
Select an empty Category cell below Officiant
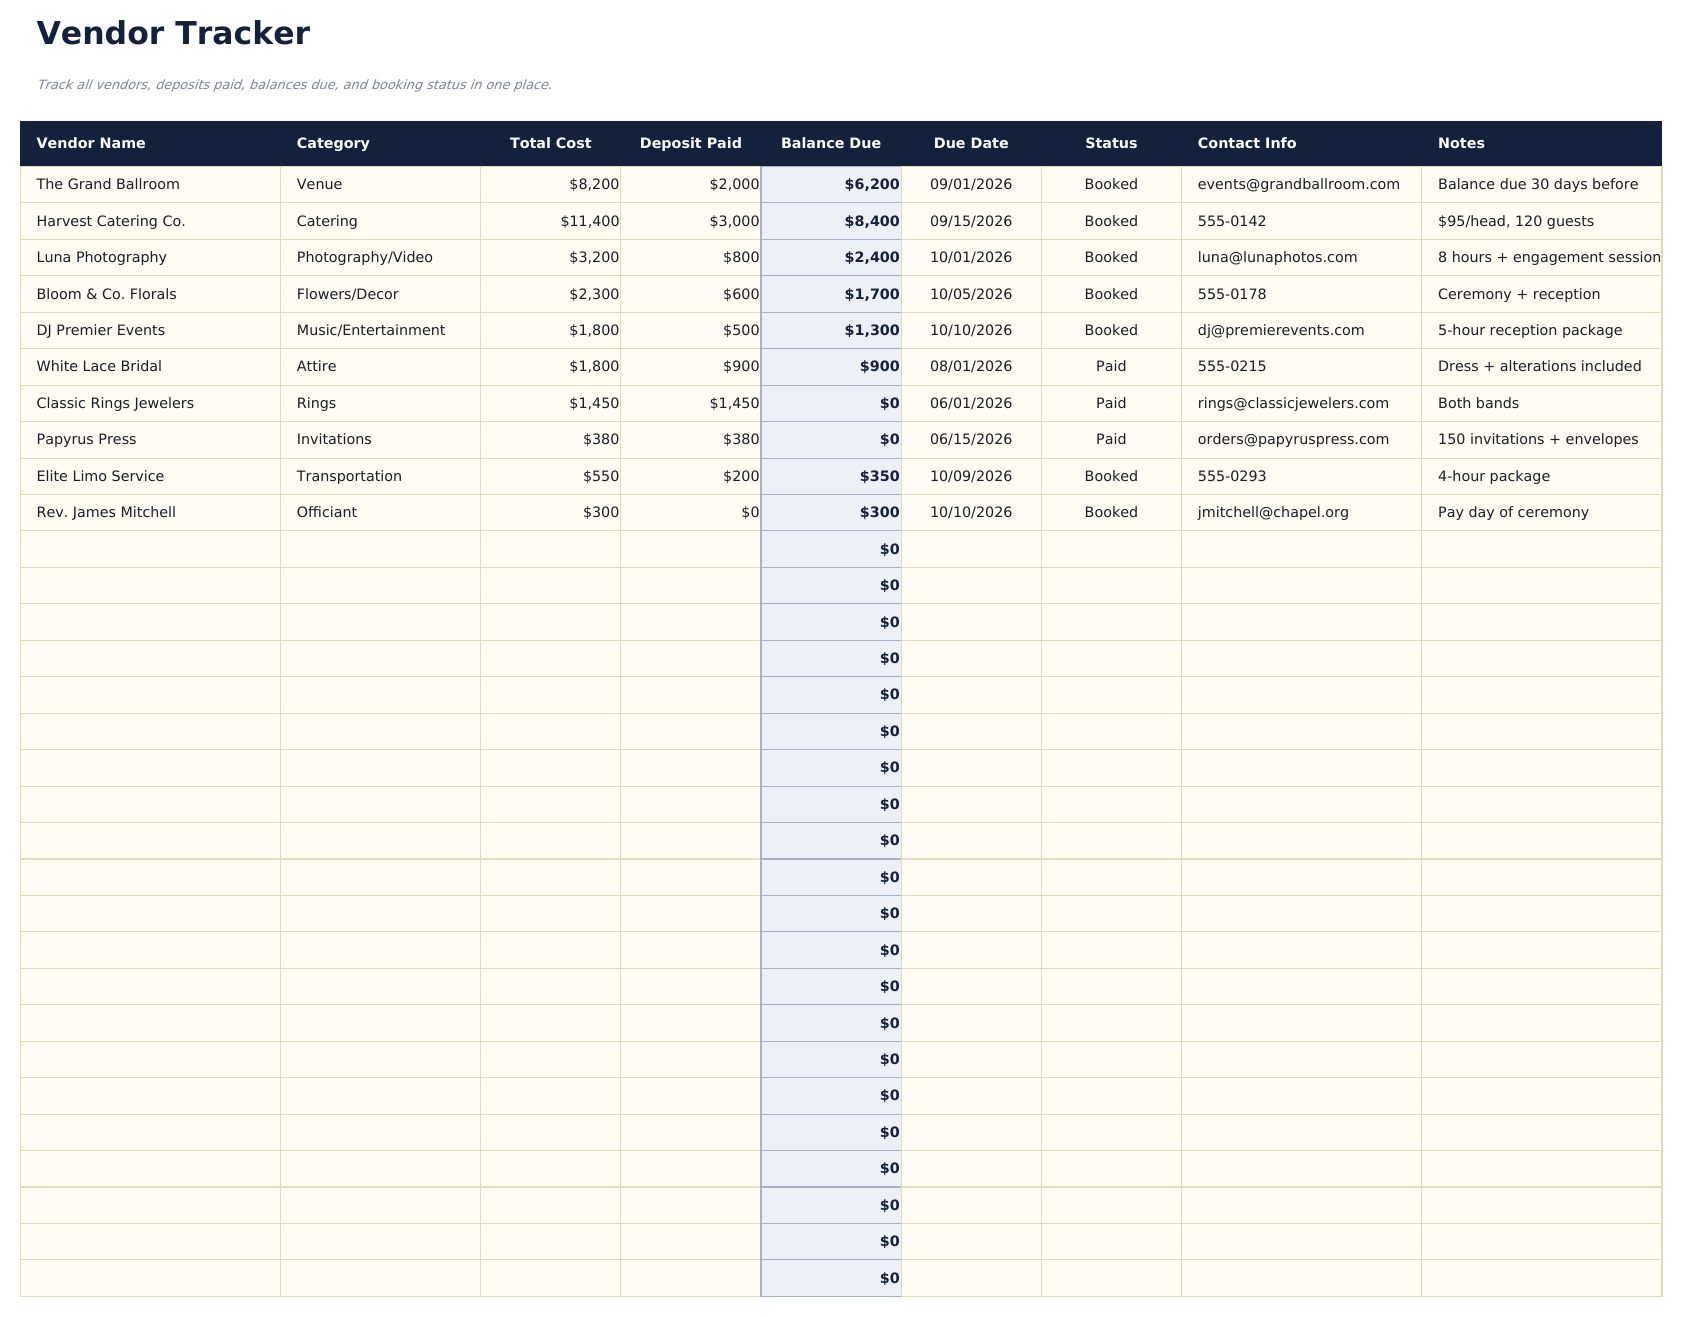point(380,549)
